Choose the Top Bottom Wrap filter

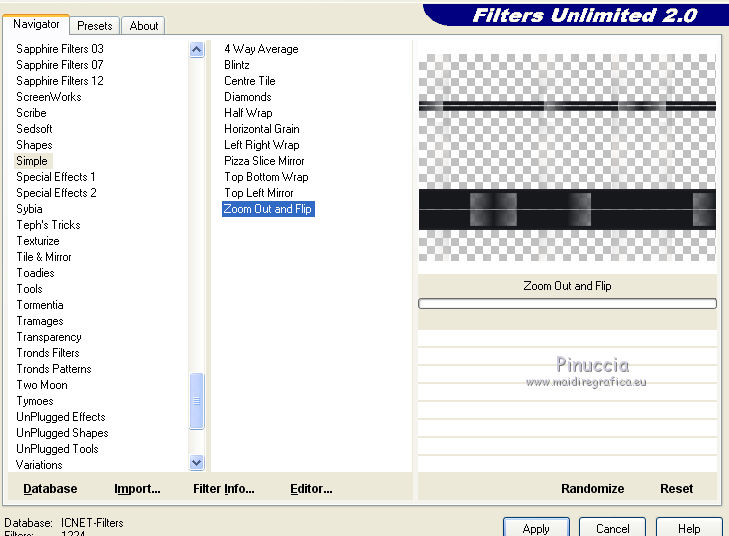[266, 177]
